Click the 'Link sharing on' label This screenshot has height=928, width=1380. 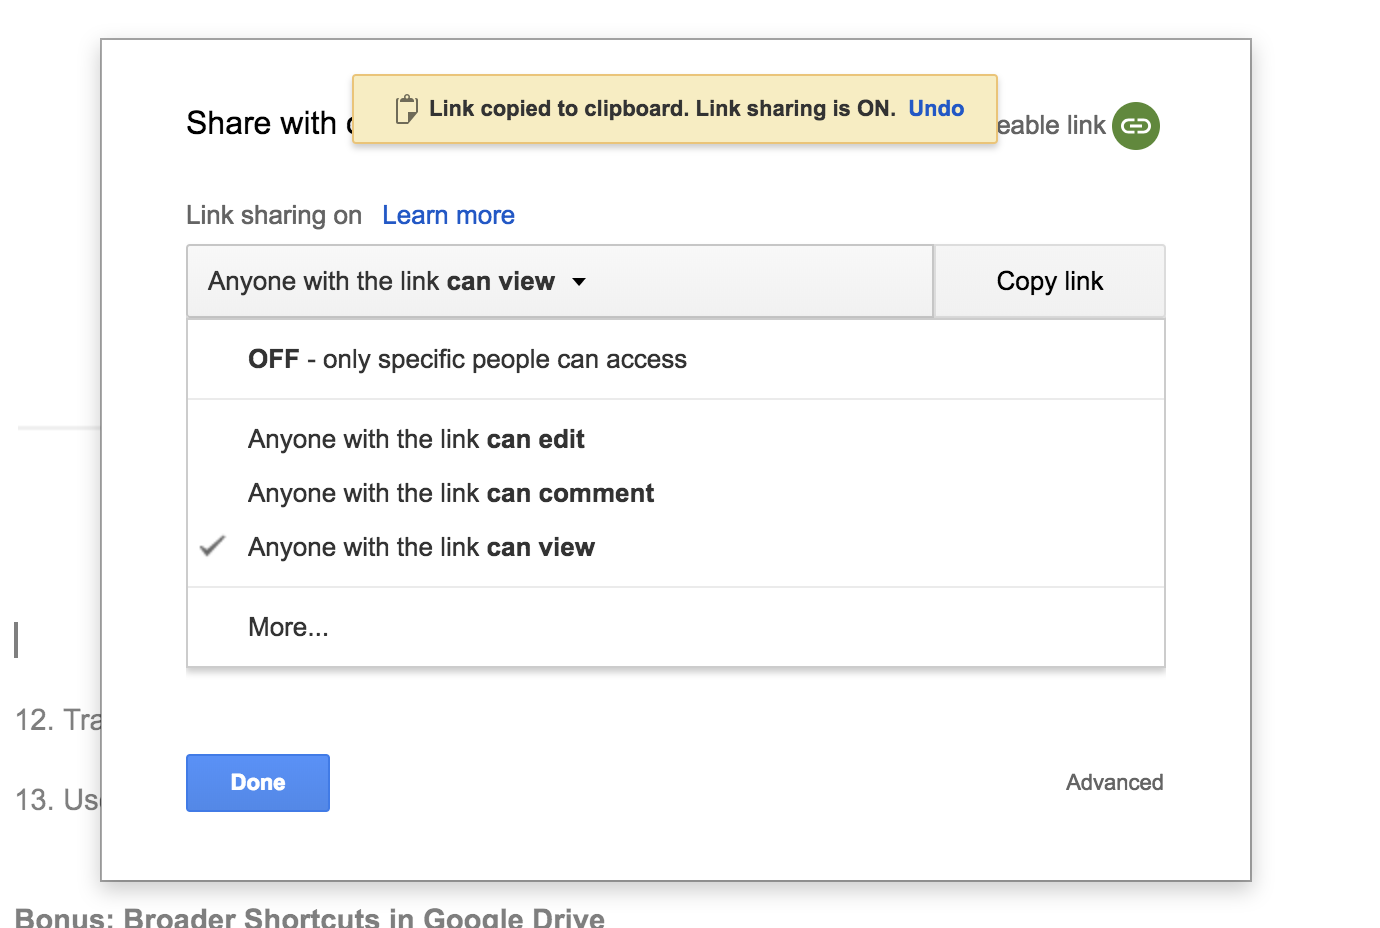click(274, 216)
